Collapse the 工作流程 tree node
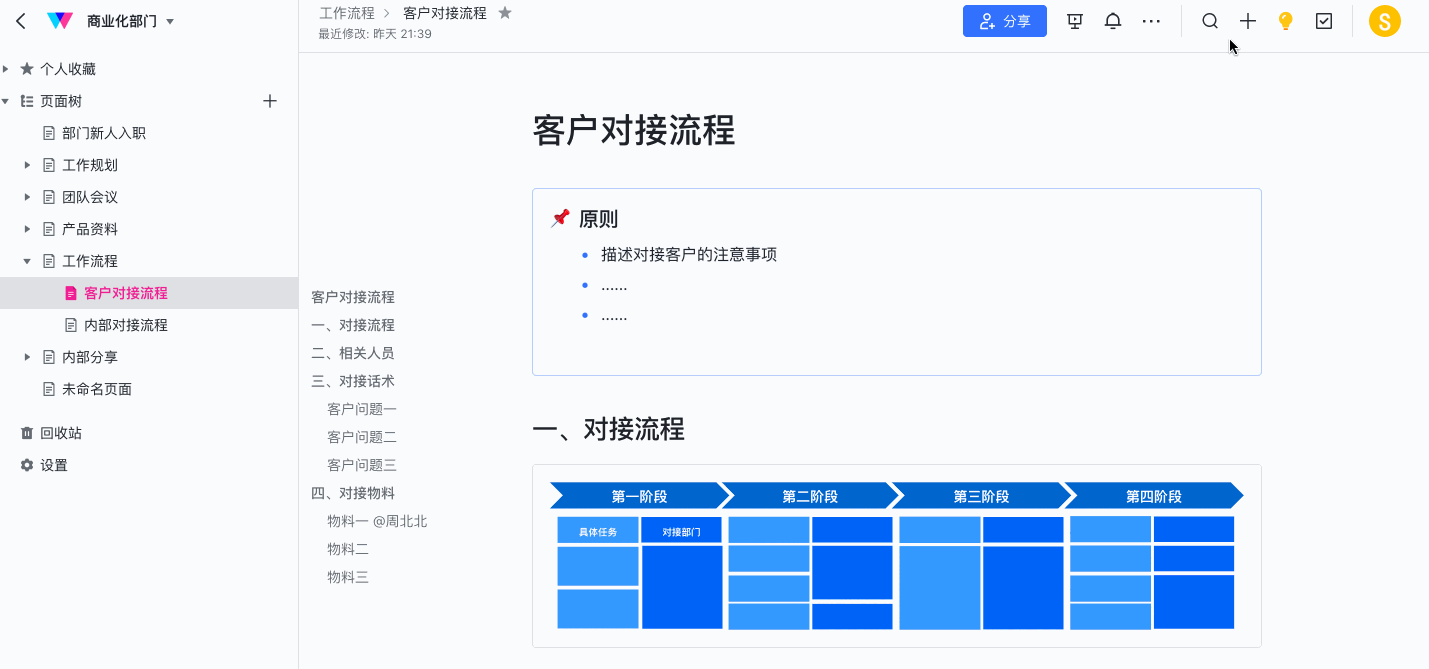The image size is (1429, 669). pos(28,261)
